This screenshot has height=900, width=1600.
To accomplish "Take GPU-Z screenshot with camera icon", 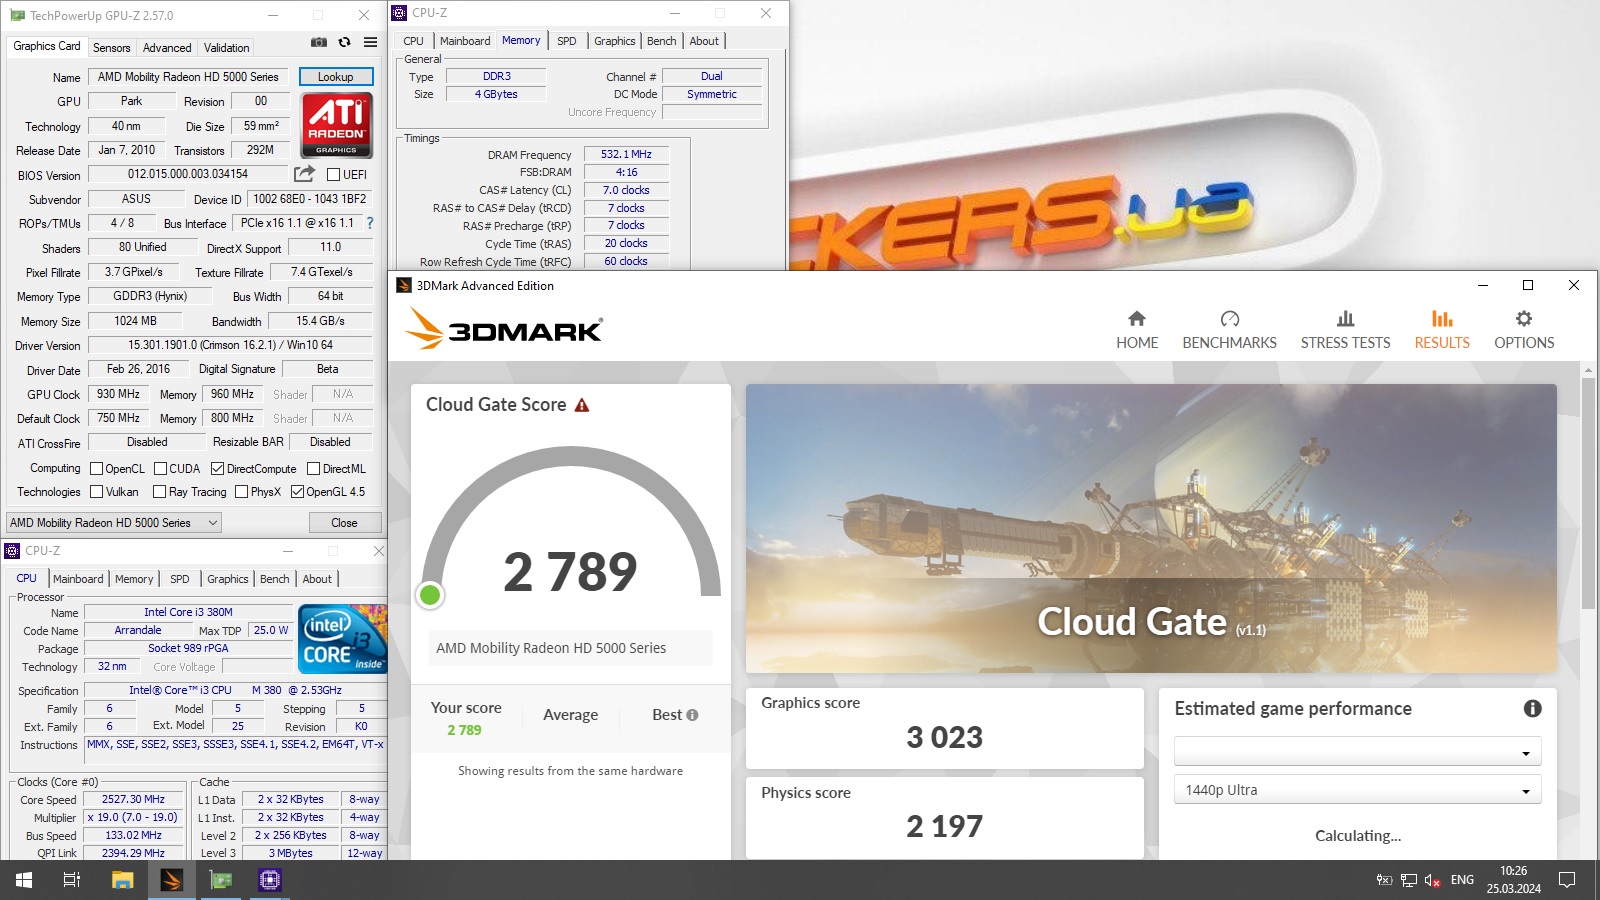I will [318, 42].
